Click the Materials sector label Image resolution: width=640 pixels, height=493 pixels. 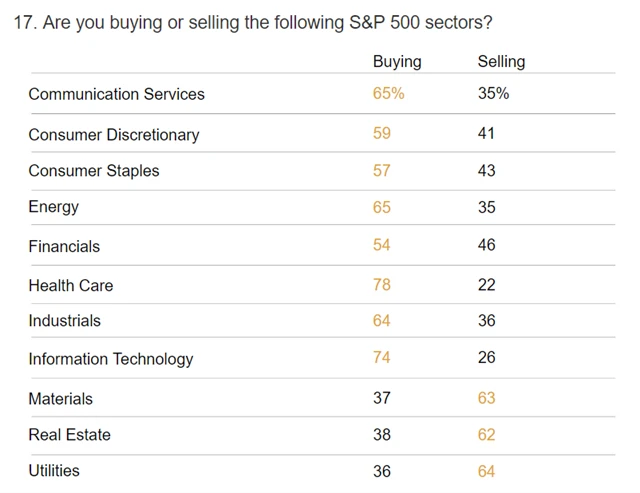pos(60,398)
